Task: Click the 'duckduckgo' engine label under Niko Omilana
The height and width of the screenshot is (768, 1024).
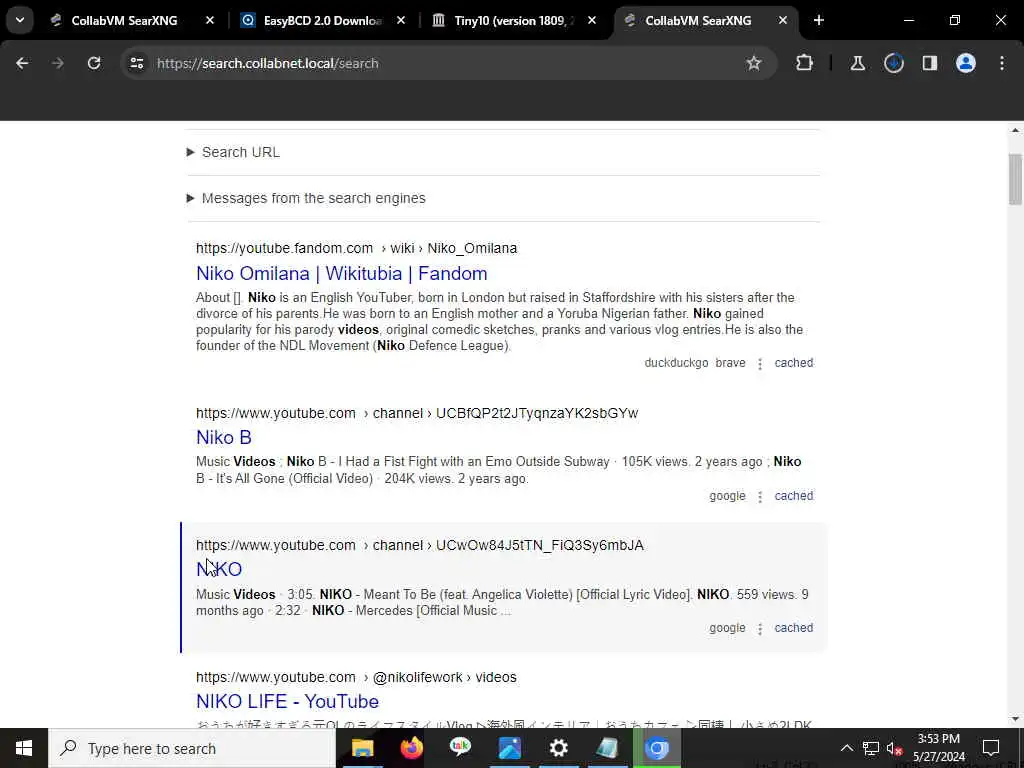Action: coord(676,363)
